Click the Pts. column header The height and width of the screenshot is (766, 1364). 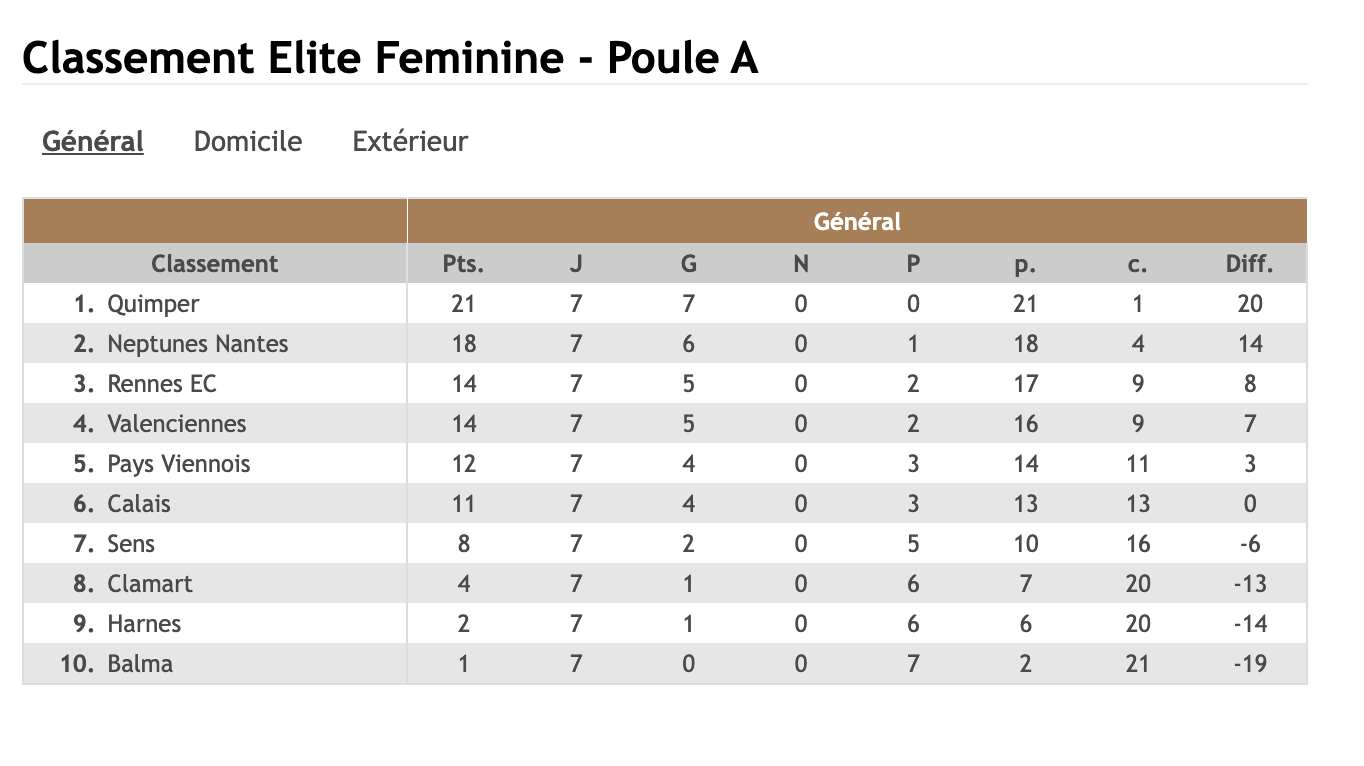point(463,264)
